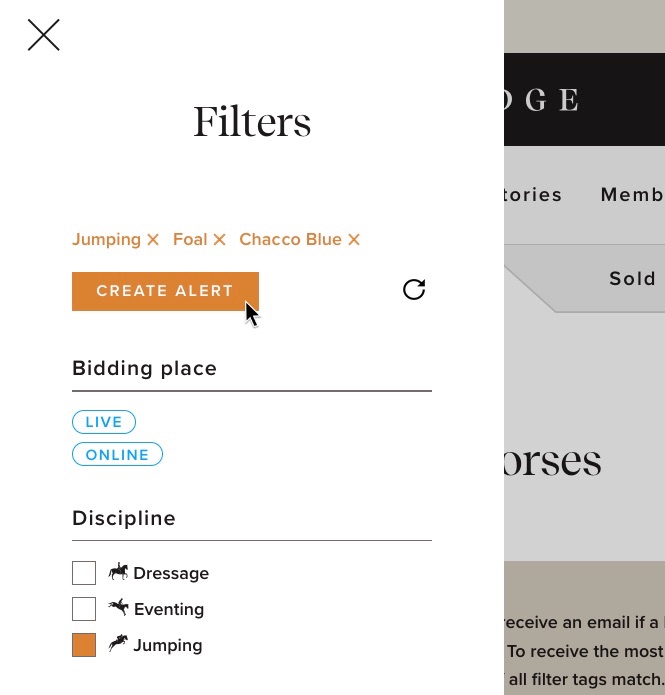Check the Dressage checkbox

(84, 573)
